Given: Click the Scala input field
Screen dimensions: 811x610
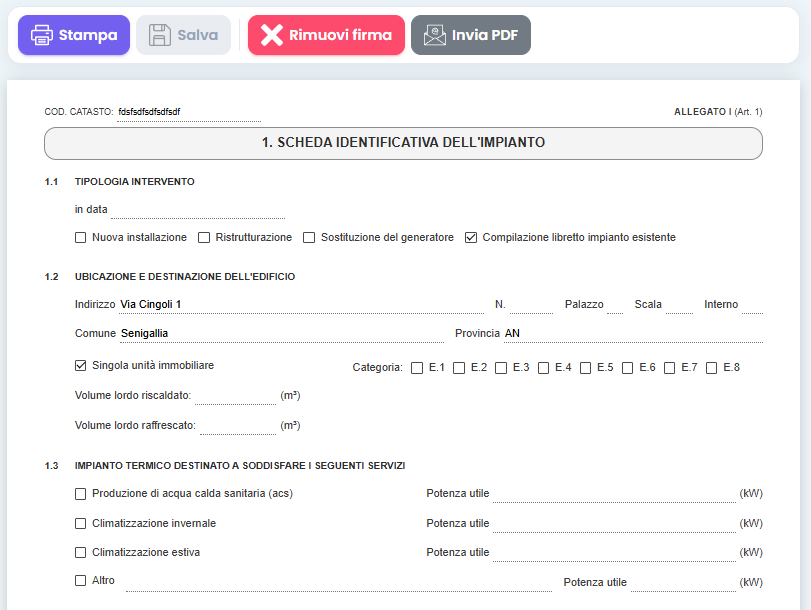Looking at the screenshot, I should [679, 305].
